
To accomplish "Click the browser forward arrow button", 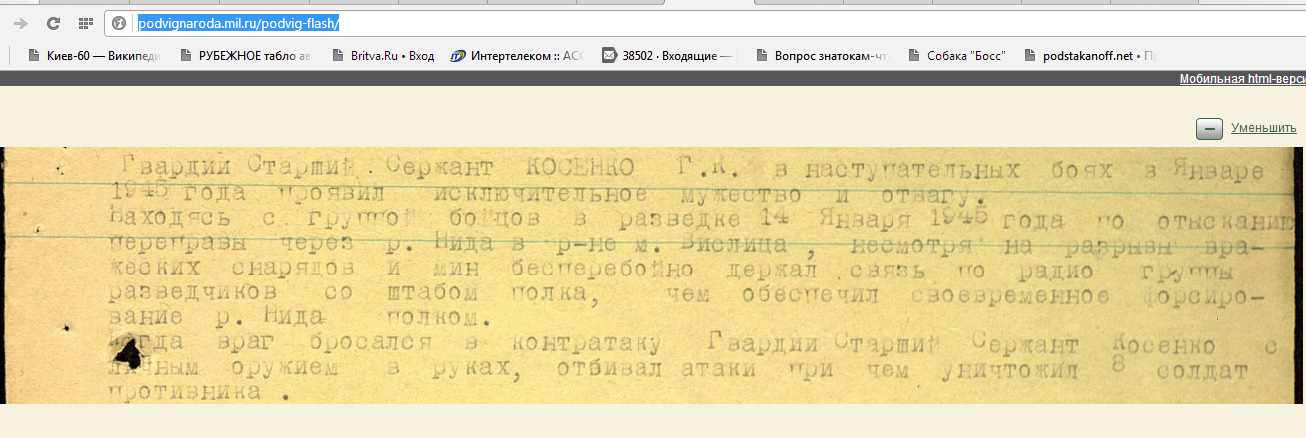I will pos(22,22).
